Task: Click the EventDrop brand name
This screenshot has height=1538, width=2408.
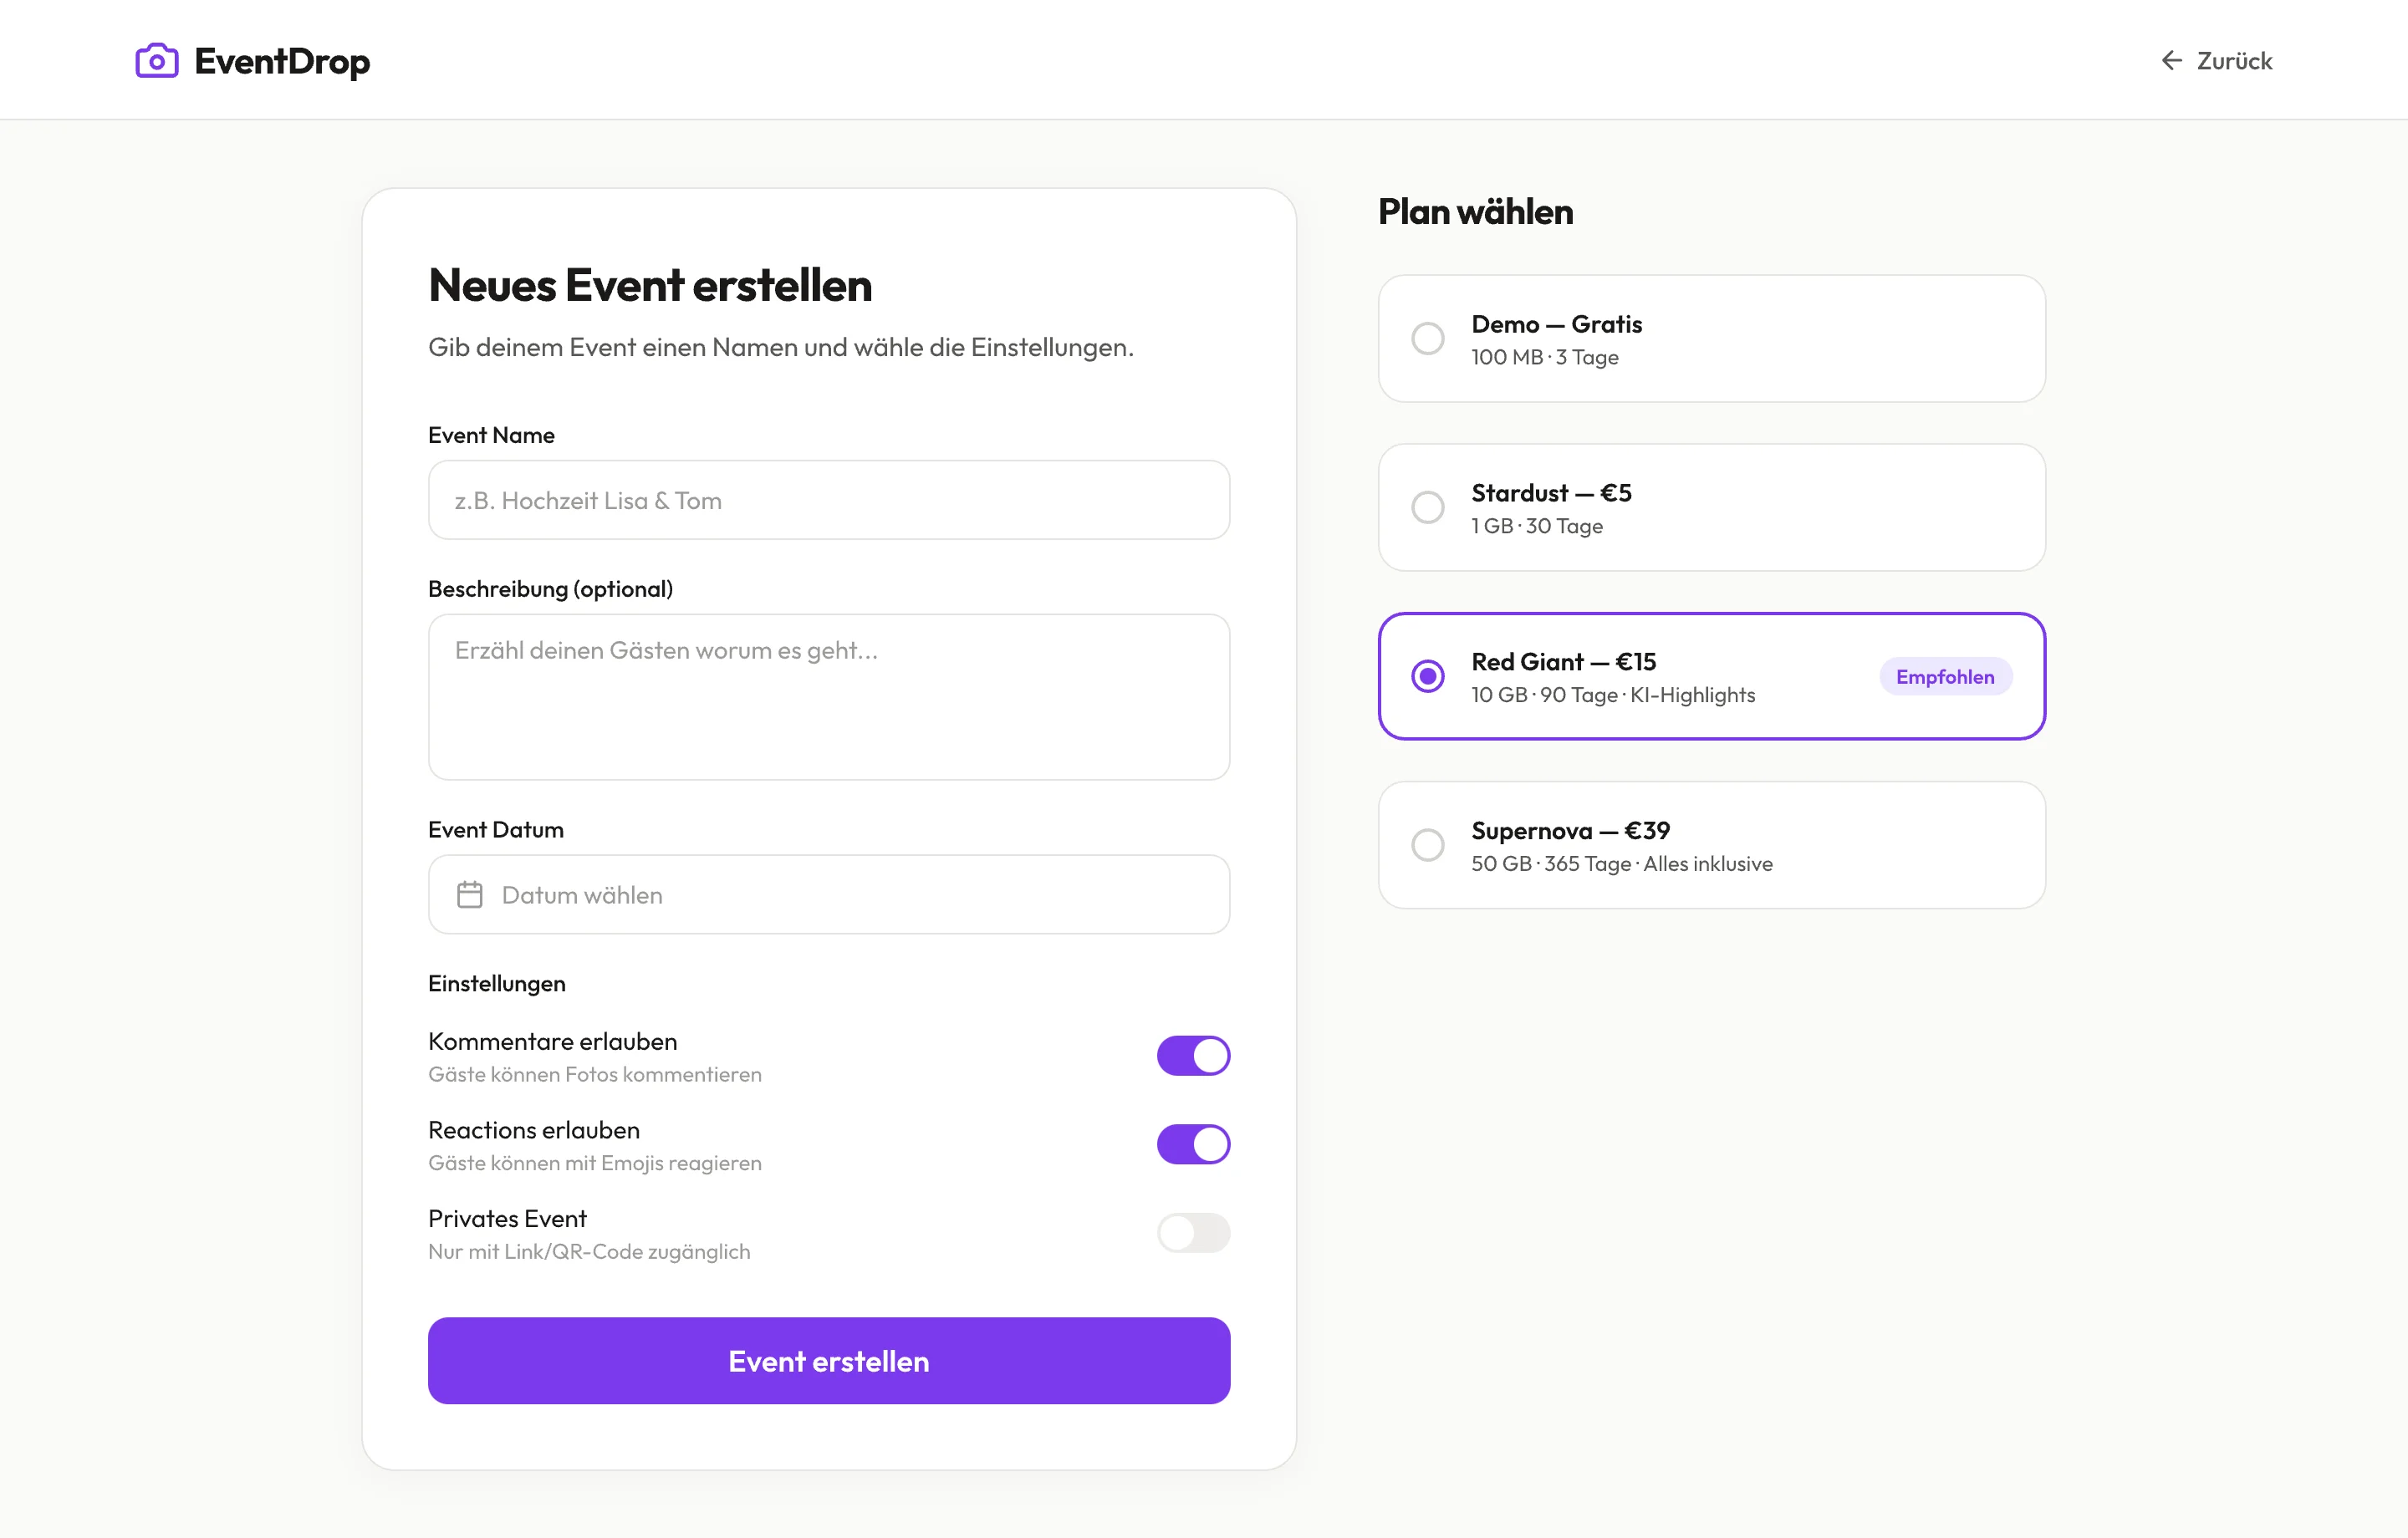Action: pos(282,61)
